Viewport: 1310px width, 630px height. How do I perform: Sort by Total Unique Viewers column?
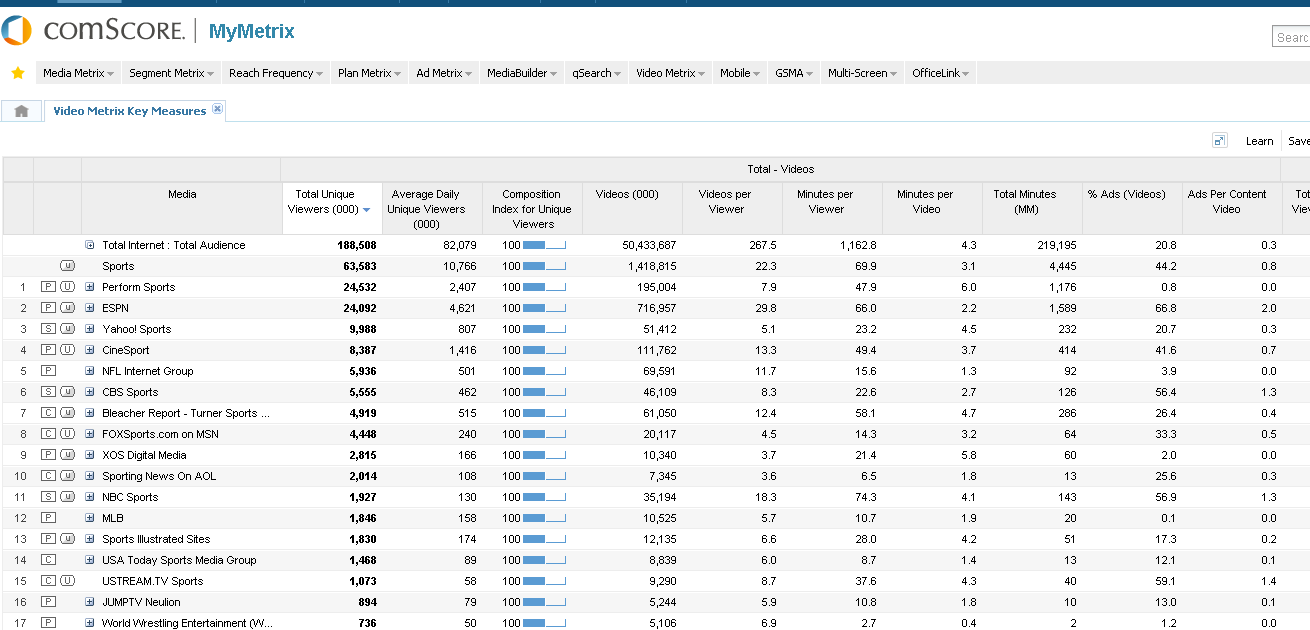(332, 202)
